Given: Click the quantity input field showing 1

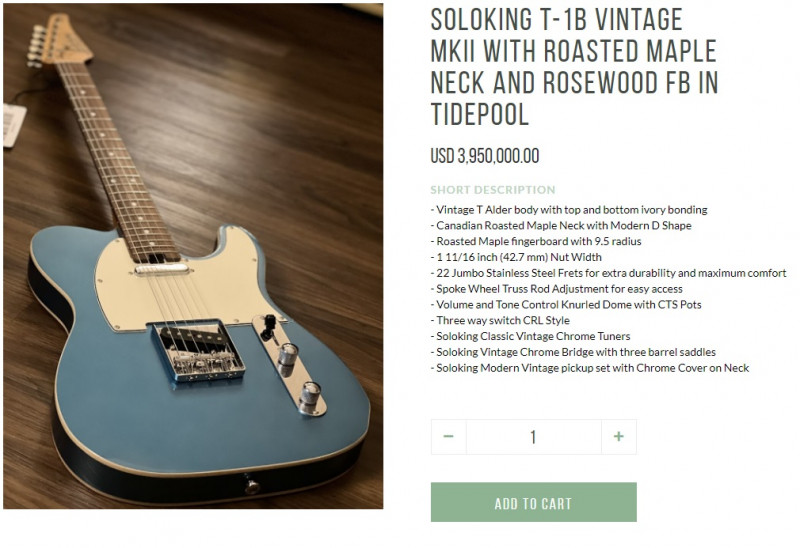Looking at the screenshot, I should [x=534, y=437].
